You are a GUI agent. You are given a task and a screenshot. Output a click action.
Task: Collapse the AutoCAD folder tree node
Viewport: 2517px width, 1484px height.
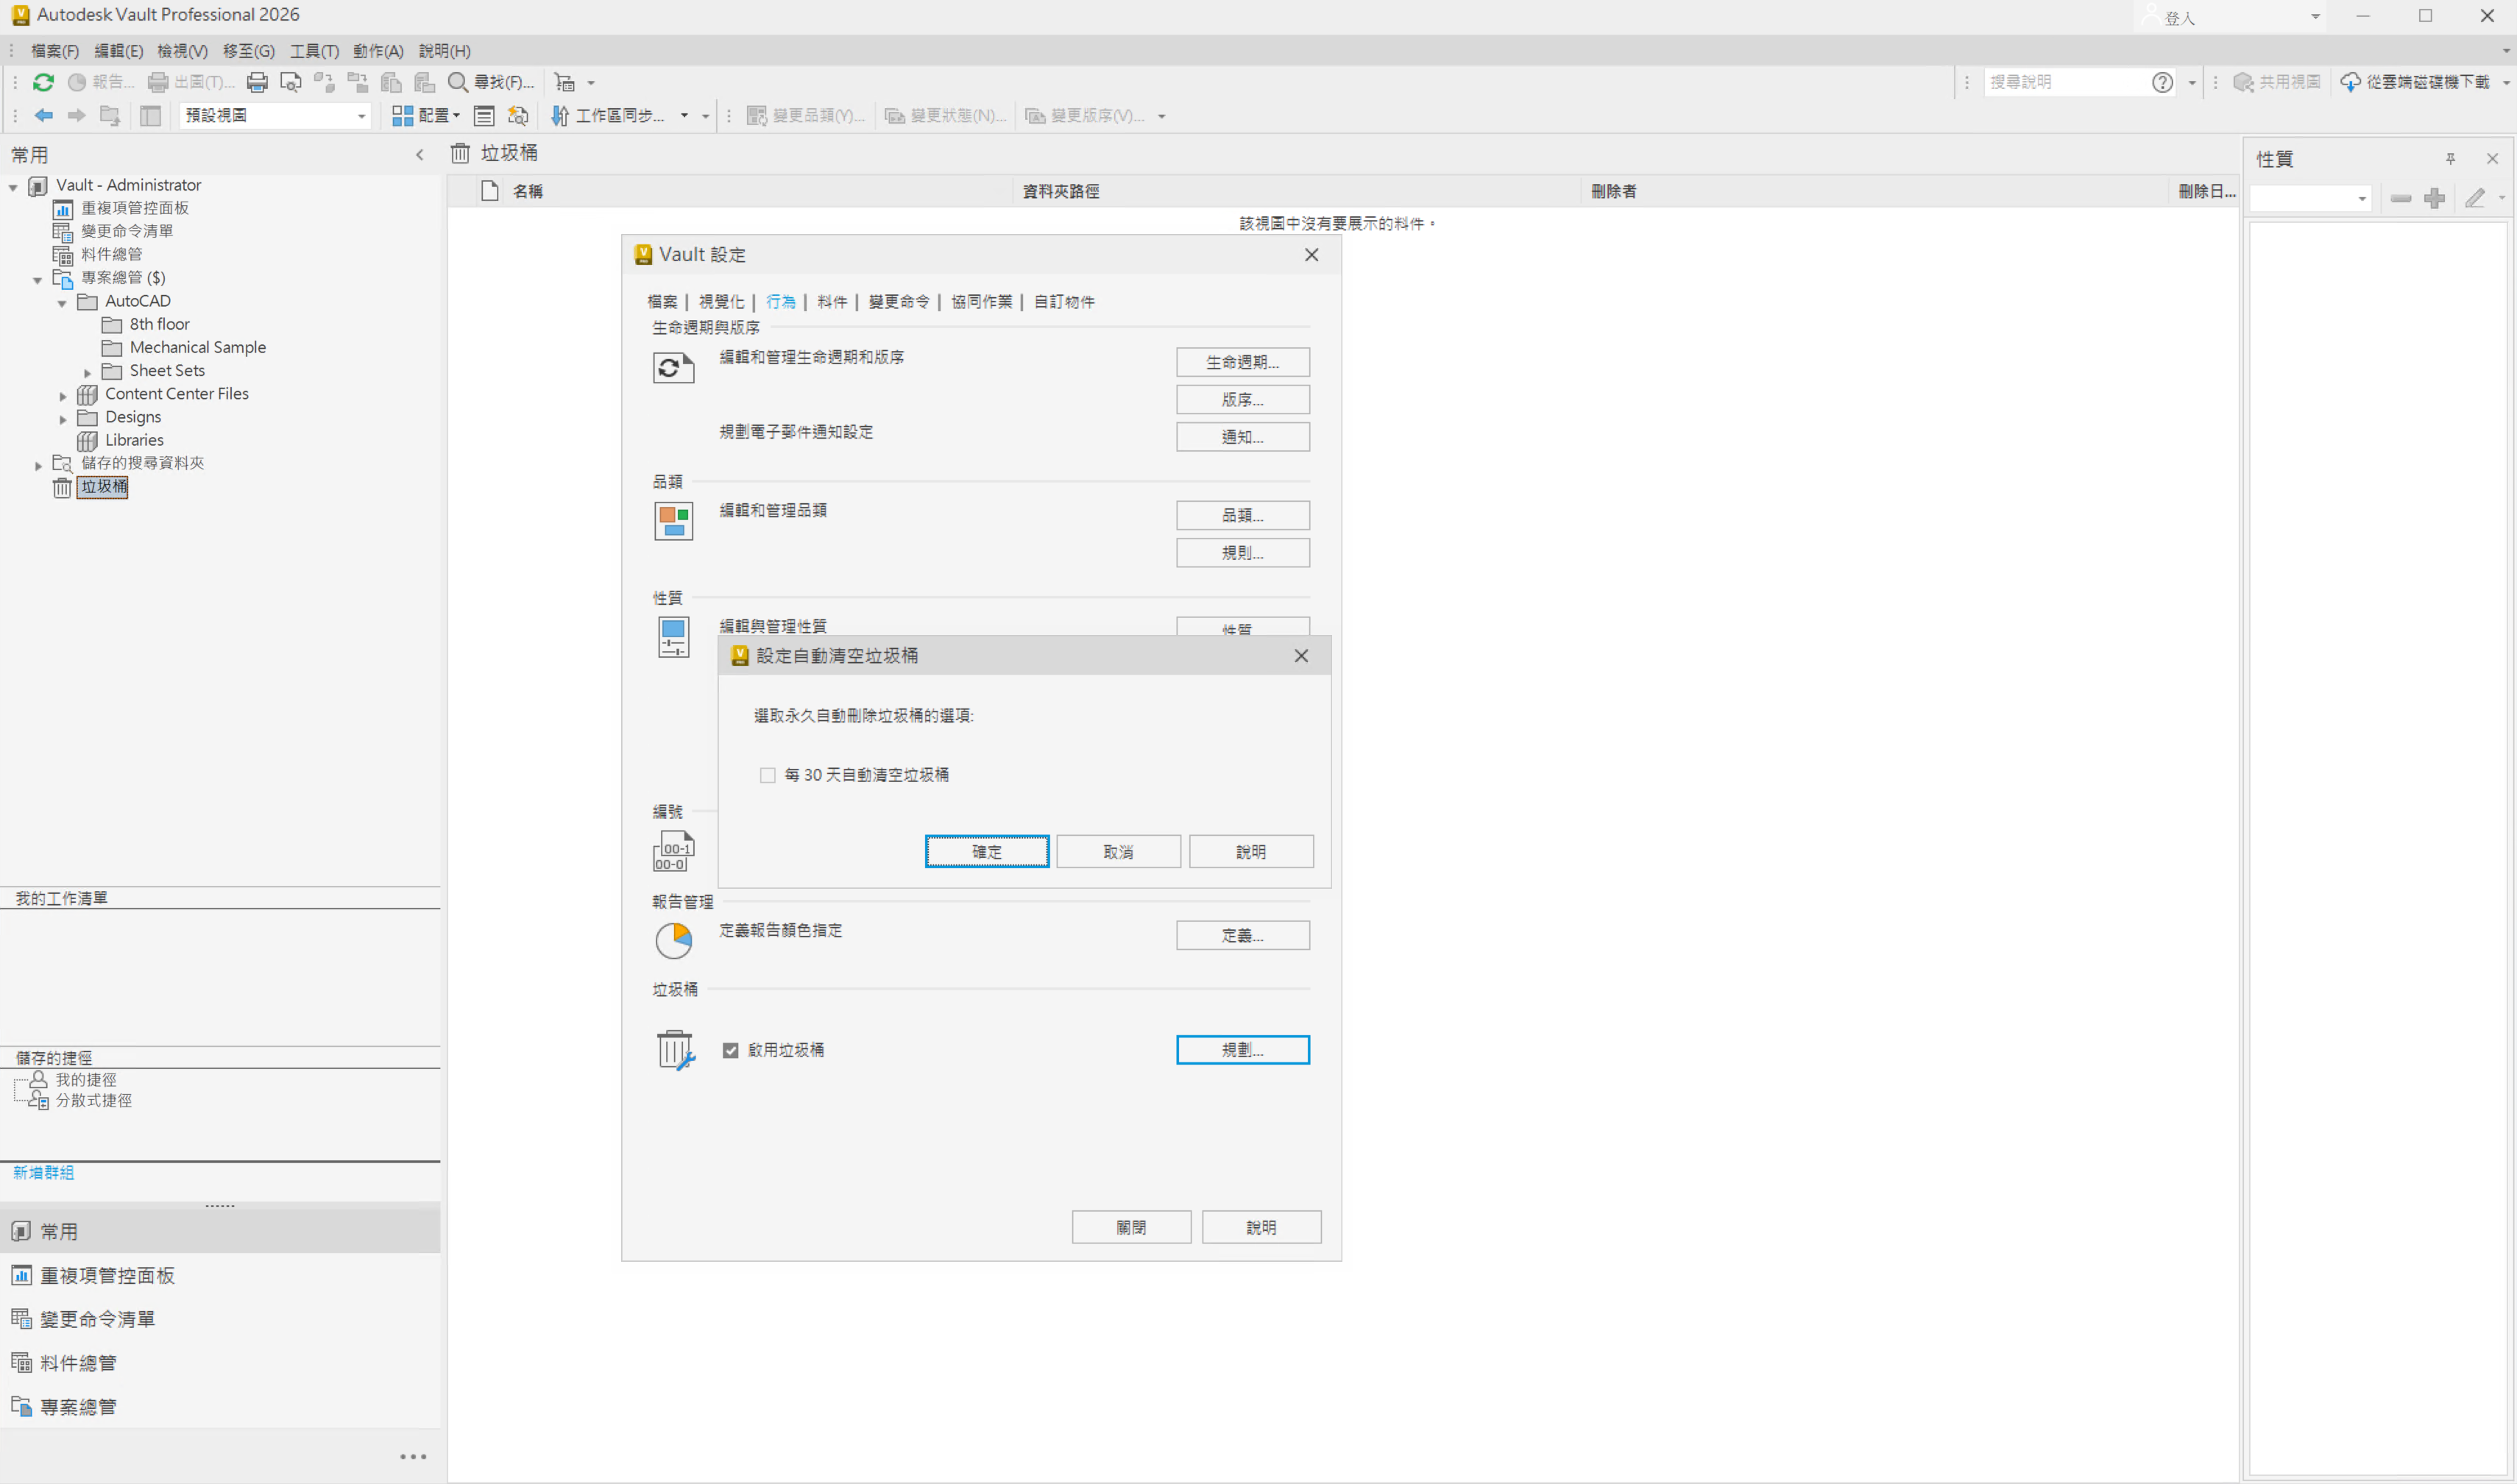pos(62,302)
